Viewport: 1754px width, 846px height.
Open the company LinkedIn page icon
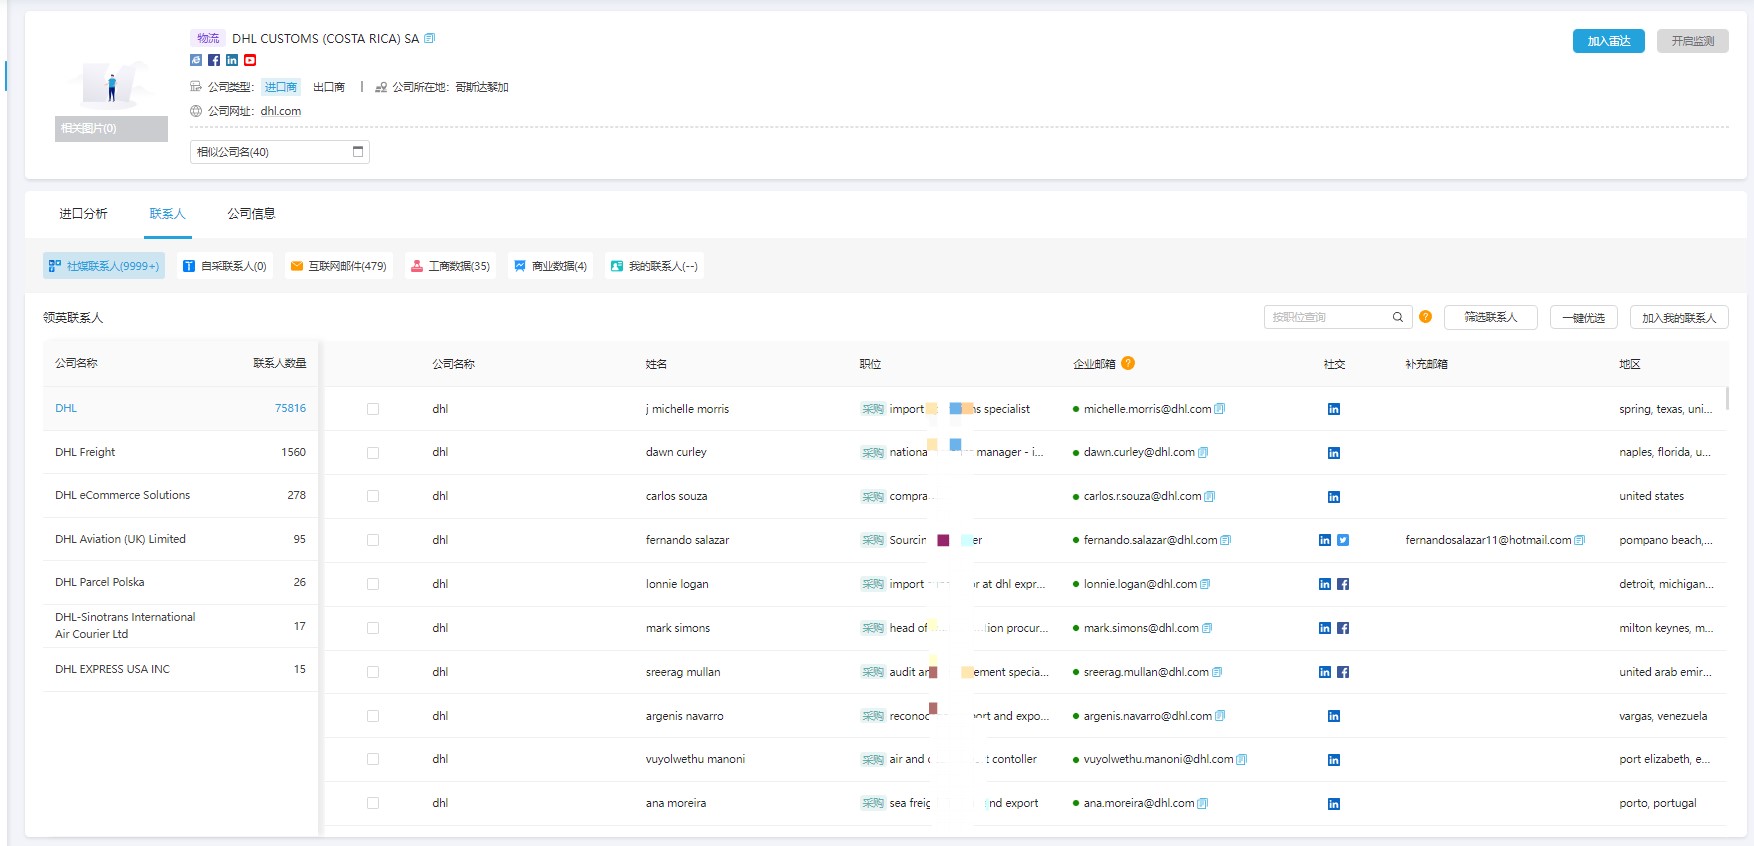(x=232, y=60)
